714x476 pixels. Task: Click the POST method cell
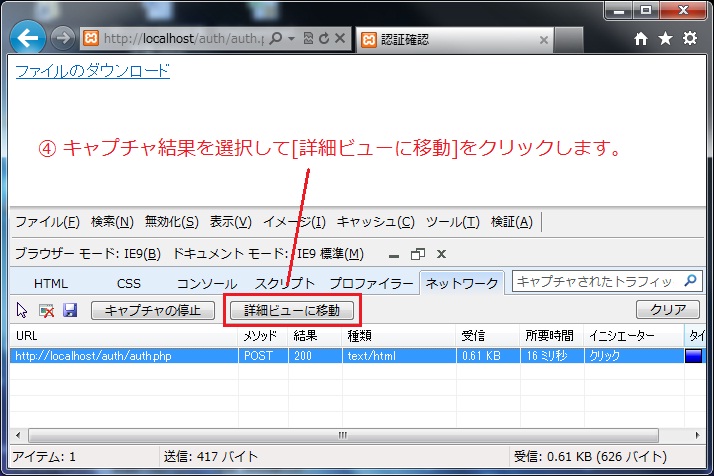[263, 356]
